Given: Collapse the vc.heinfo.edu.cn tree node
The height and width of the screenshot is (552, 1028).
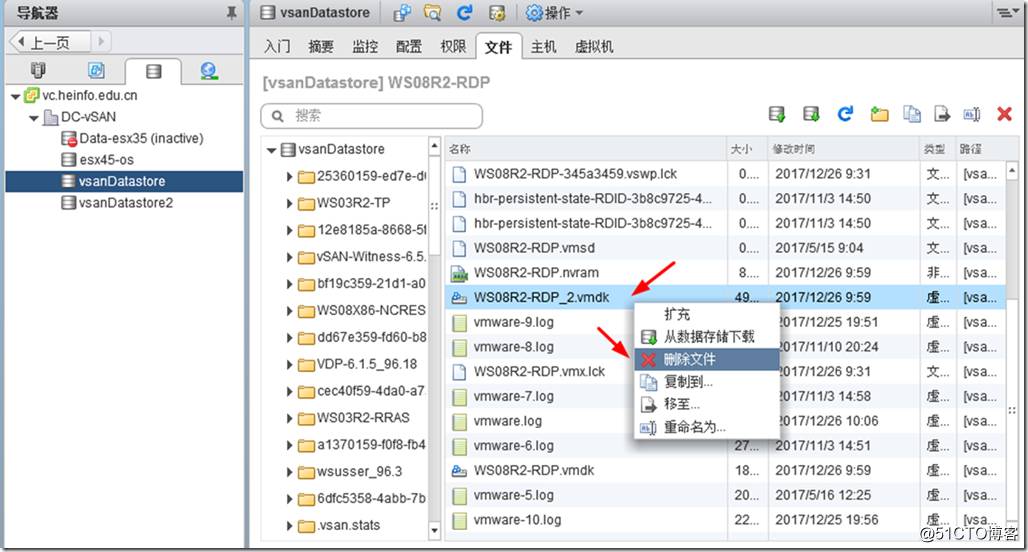Looking at the screenshot, I should point(15,96).
